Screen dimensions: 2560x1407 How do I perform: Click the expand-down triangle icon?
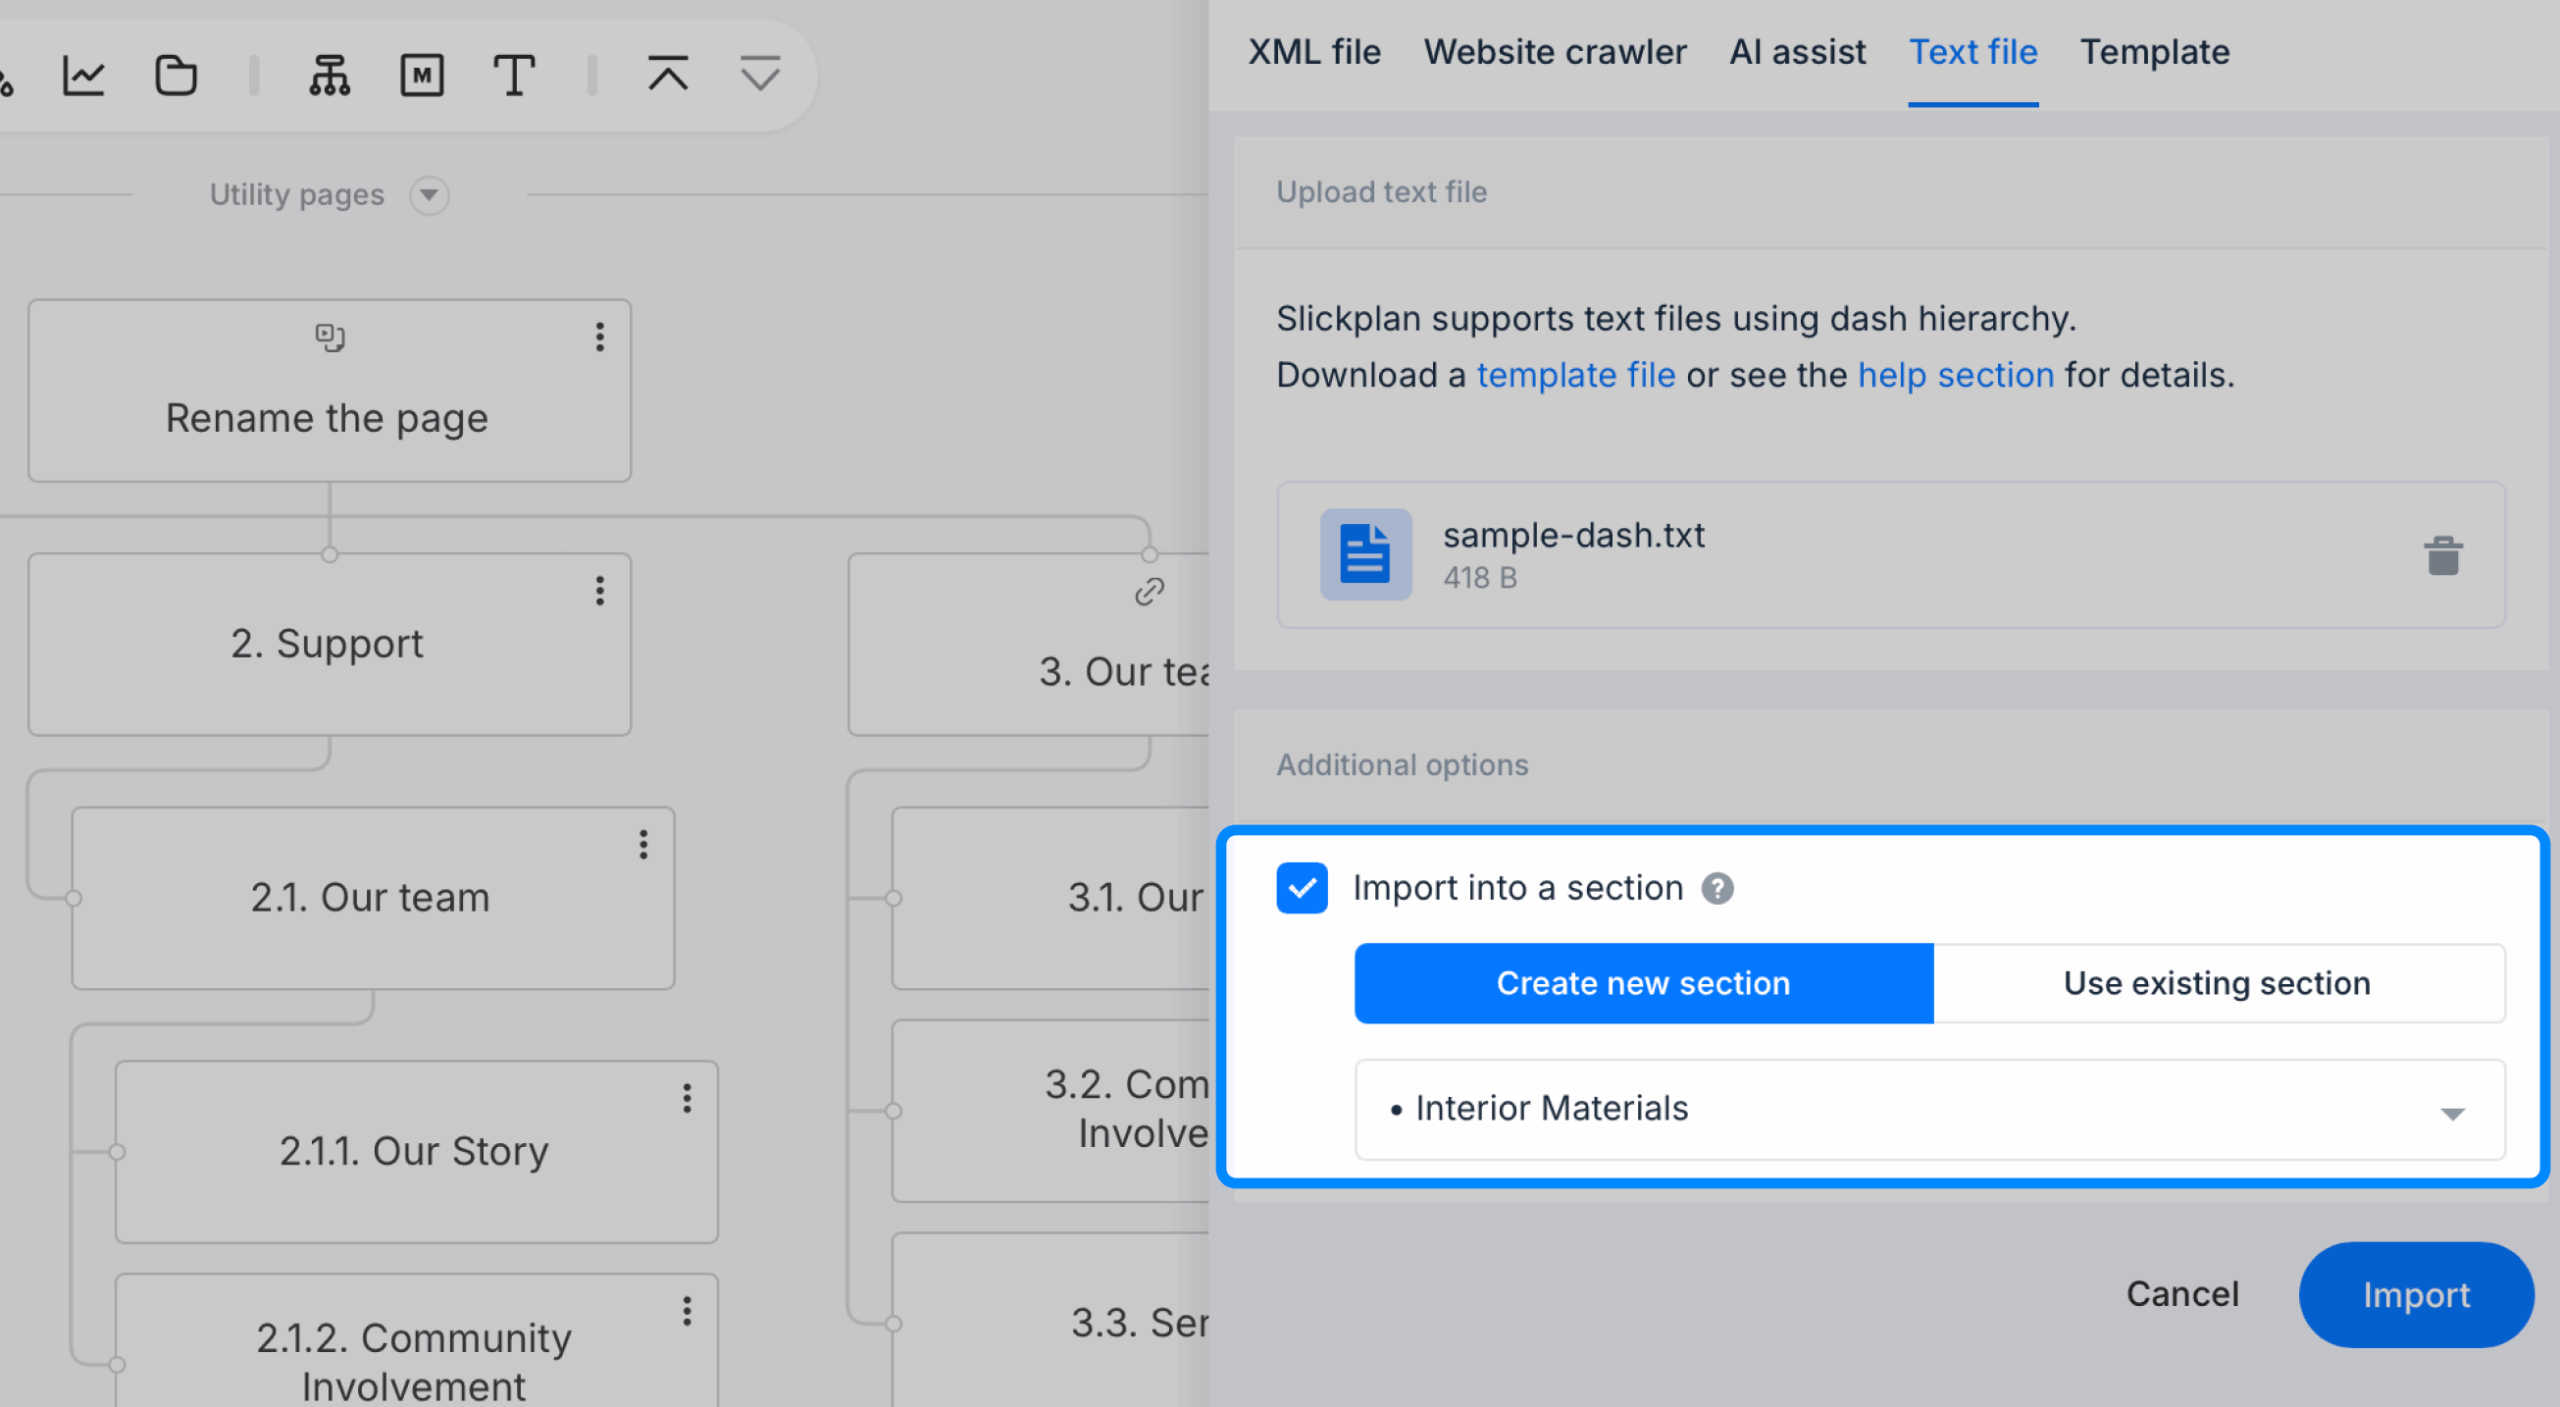tap(760, 75)
